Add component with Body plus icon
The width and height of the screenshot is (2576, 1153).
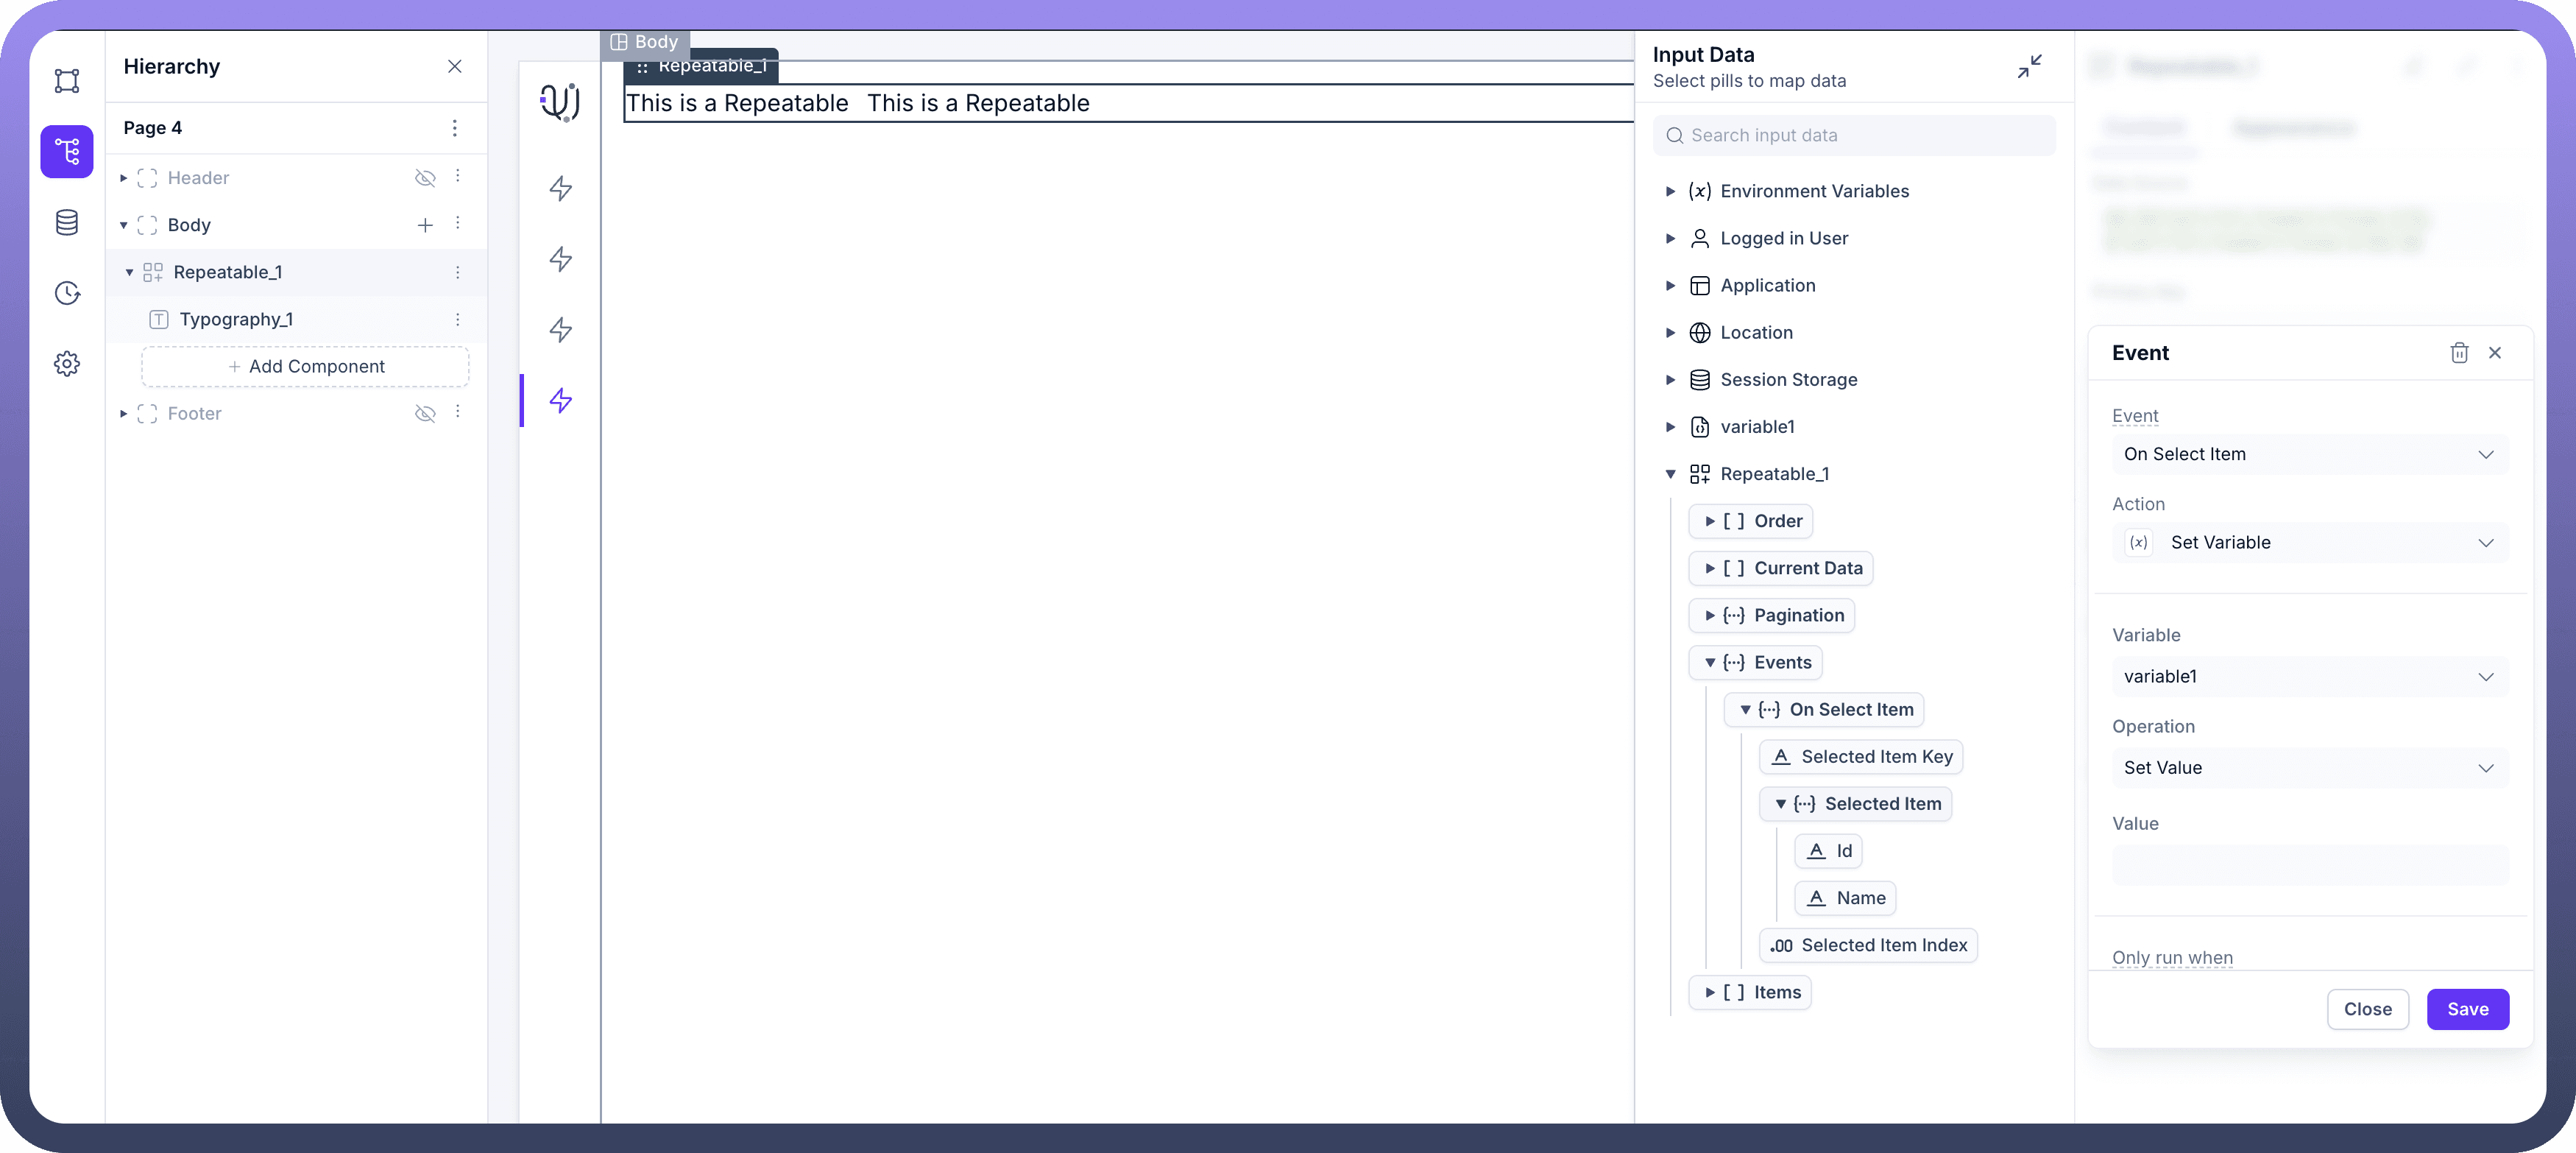pyautogui.click(x=425, y=225)
